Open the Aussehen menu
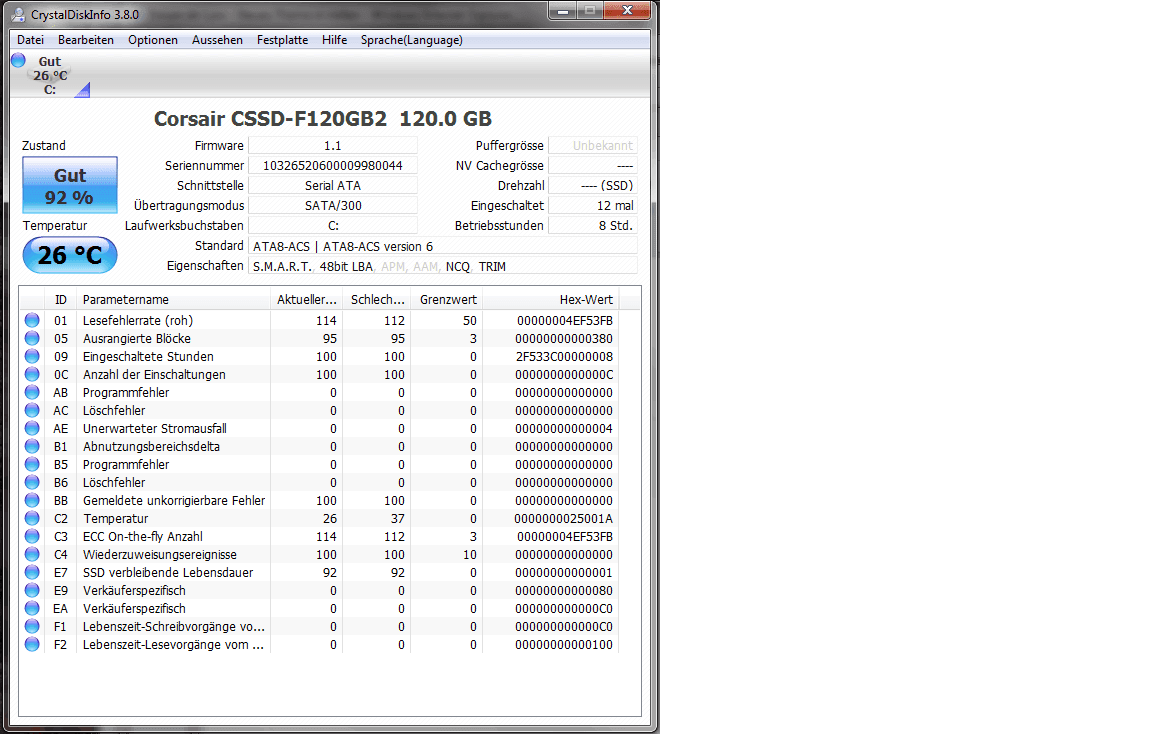The height and width of the screenshot is (734, 1152). tap(217, 40)
